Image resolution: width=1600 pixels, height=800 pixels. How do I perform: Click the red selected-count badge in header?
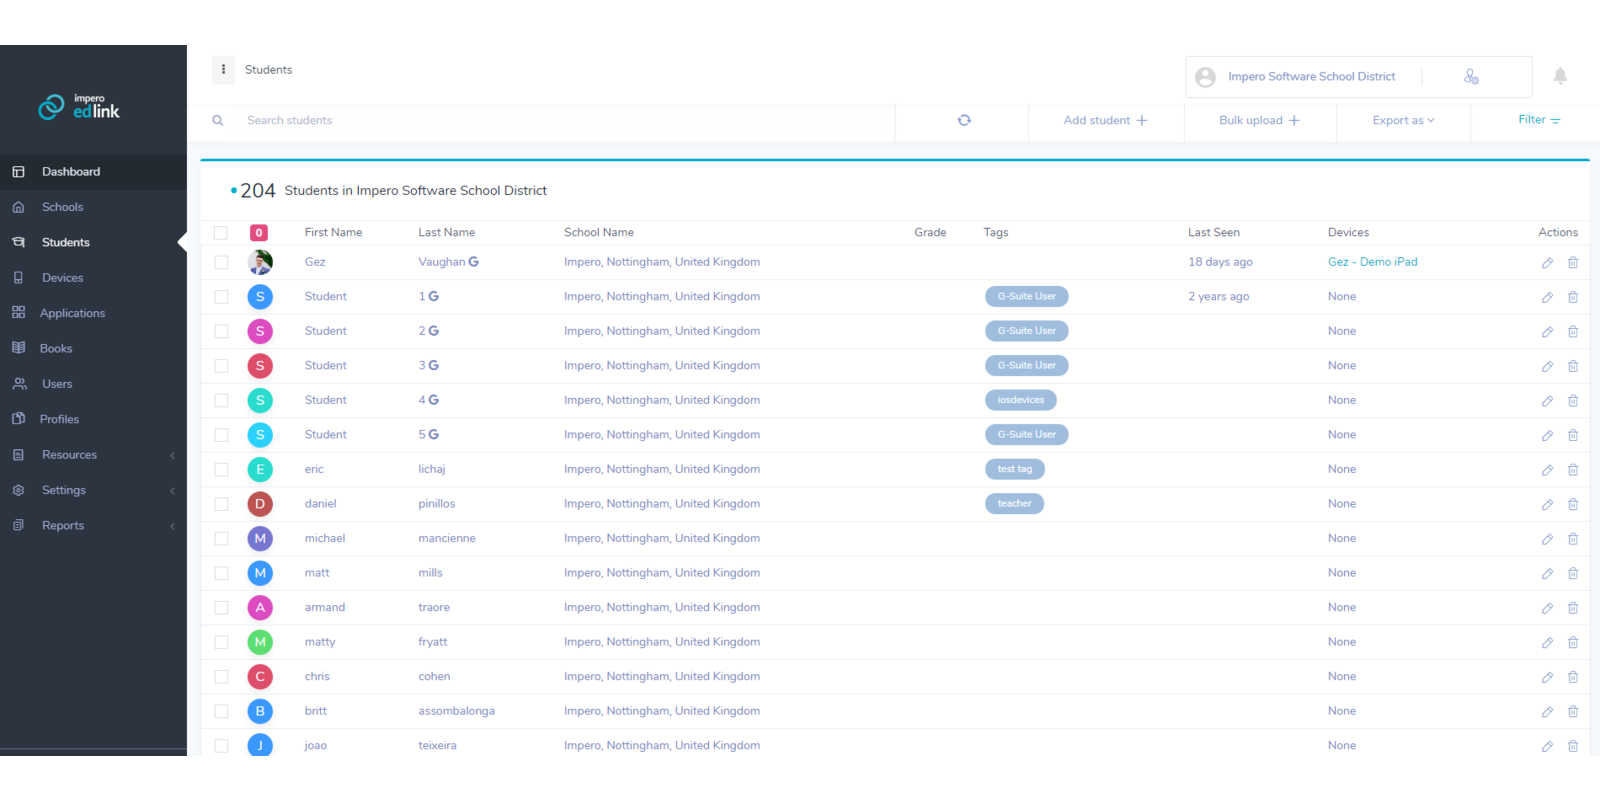coord(259,233)
